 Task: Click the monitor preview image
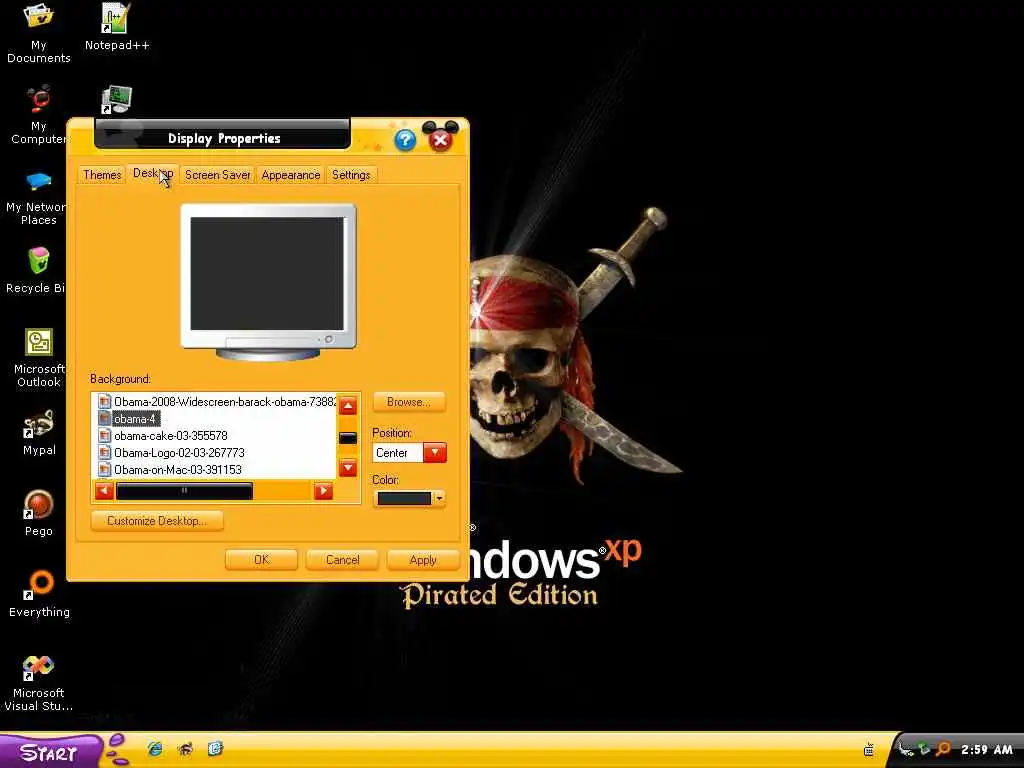(268, 281)
